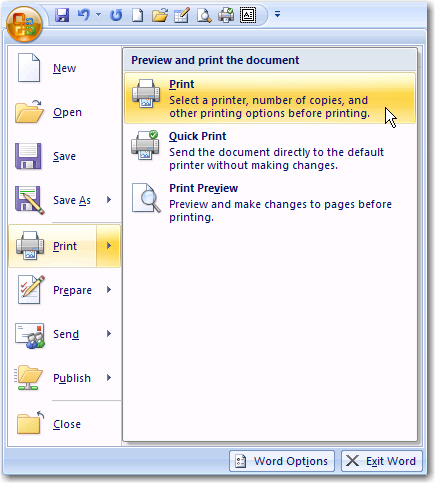435x483 pixels.
Task: Click the Open folder icon in Quick Access Toolbar
Action: pos(160,15)
